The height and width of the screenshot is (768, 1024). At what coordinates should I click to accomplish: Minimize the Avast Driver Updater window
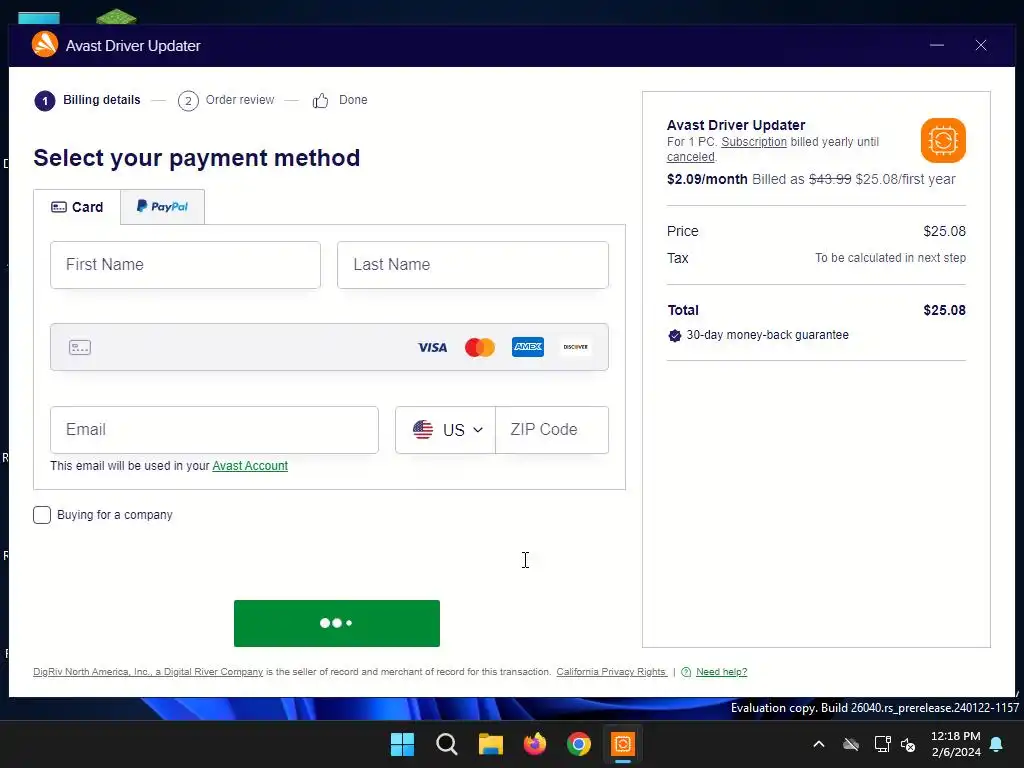click(x=937, y=45)
